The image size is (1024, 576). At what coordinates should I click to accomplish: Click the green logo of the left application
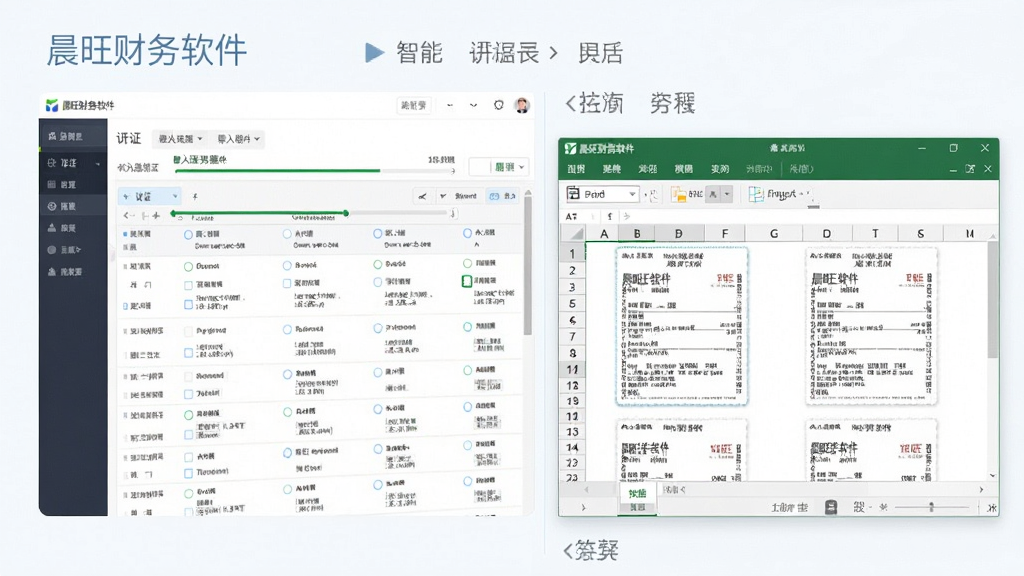[x=52, y=105]
